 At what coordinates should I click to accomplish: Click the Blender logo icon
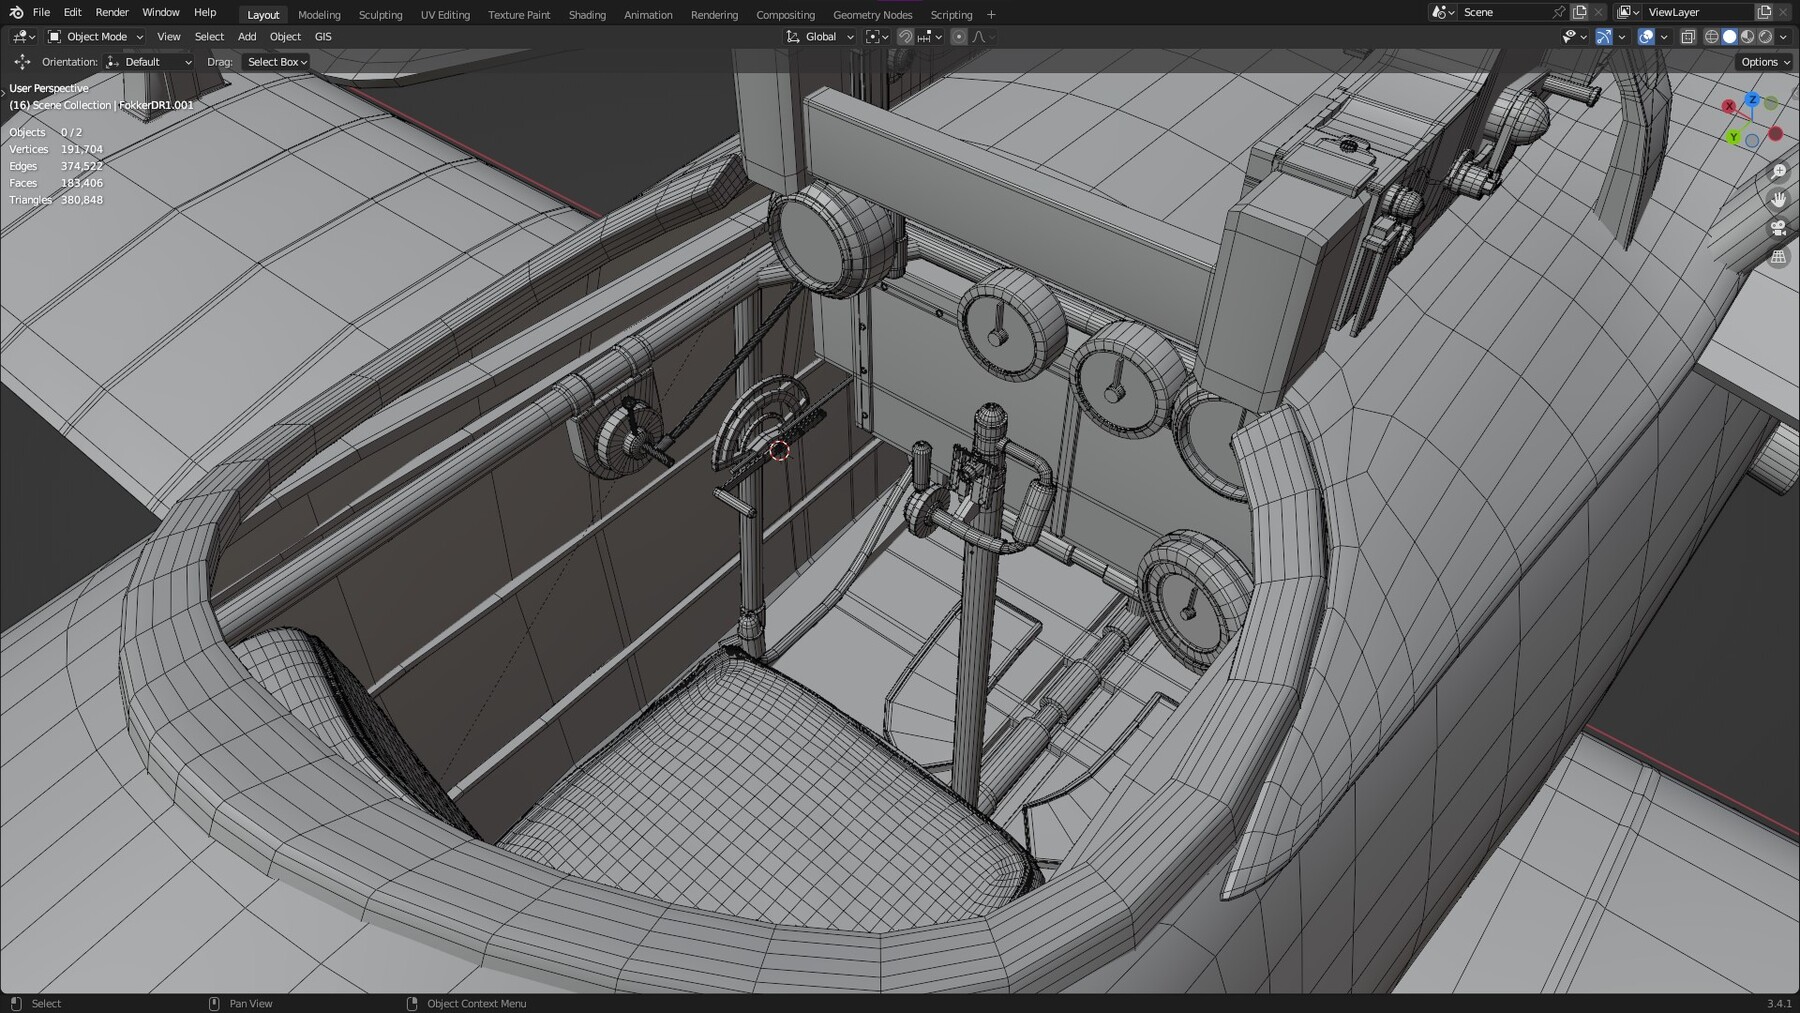tap(16, 13)
